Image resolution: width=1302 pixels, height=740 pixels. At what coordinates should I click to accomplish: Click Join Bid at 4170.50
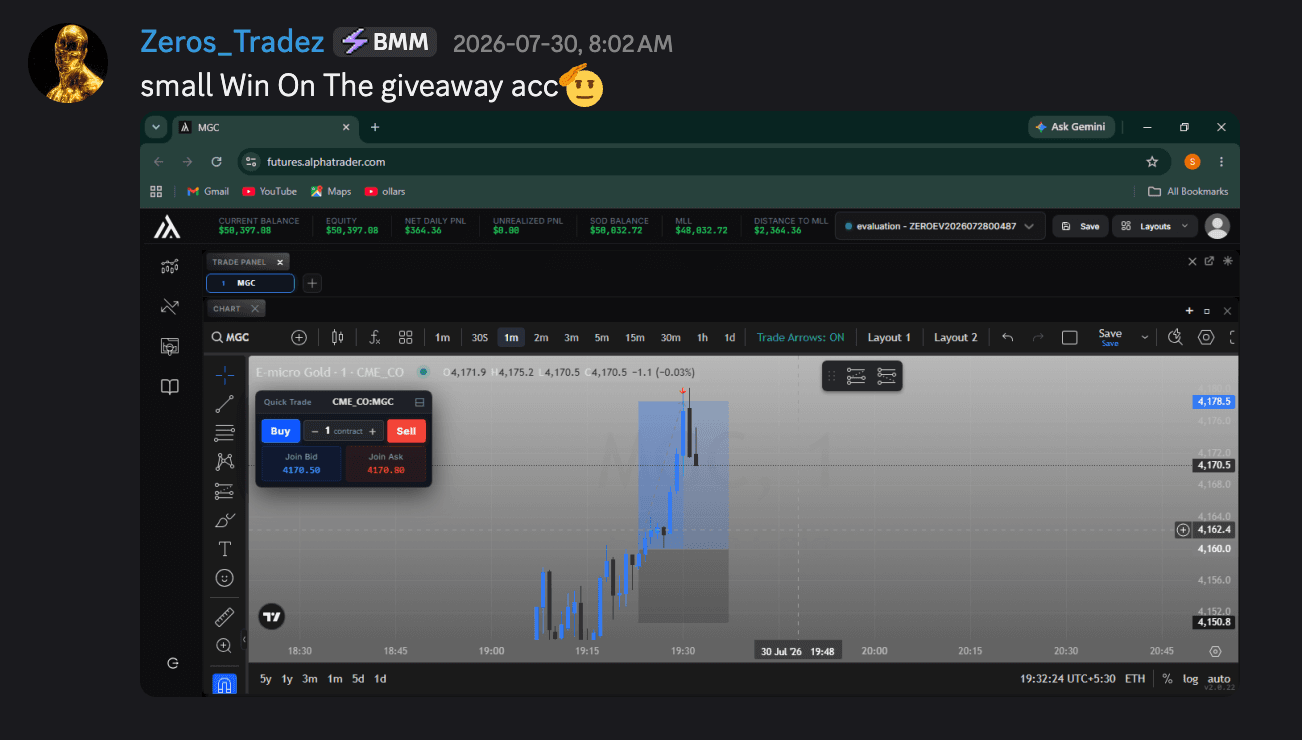click(301, 463)
